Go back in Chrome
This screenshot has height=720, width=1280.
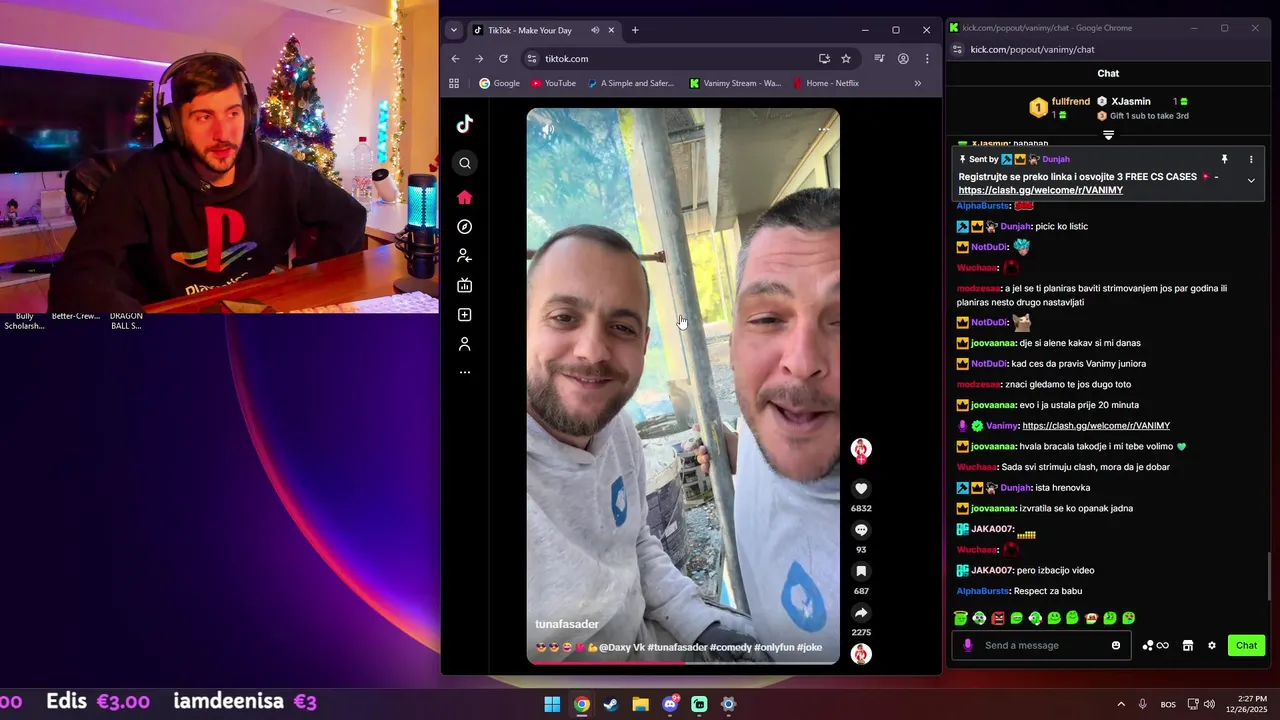[455, 59]
